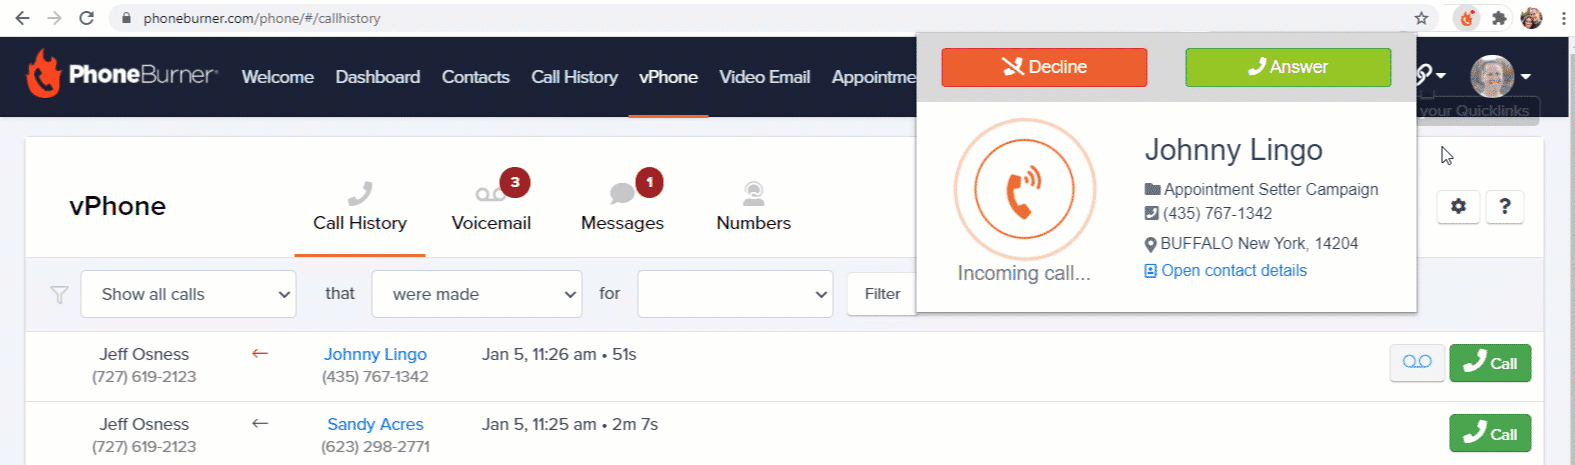The image size is (1575, 465).
Task: Click 'Appointment Setter Campaign' folder text
Action: click(x=1271, y=189)
